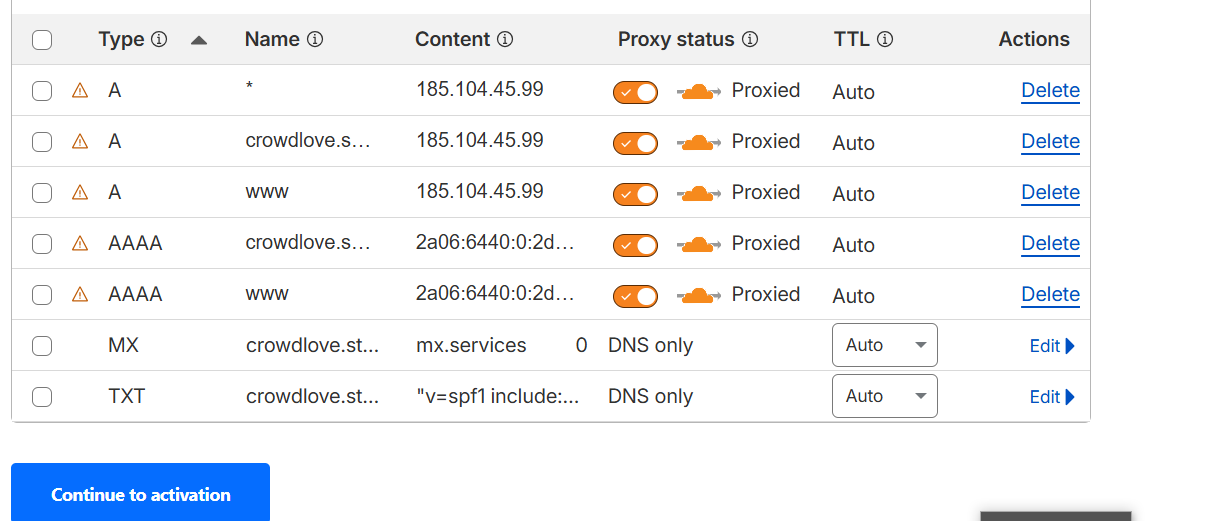Toggle proxy off for wildcard A record
This screenshot has height=521, width=1213.
[x=635, y=92]
